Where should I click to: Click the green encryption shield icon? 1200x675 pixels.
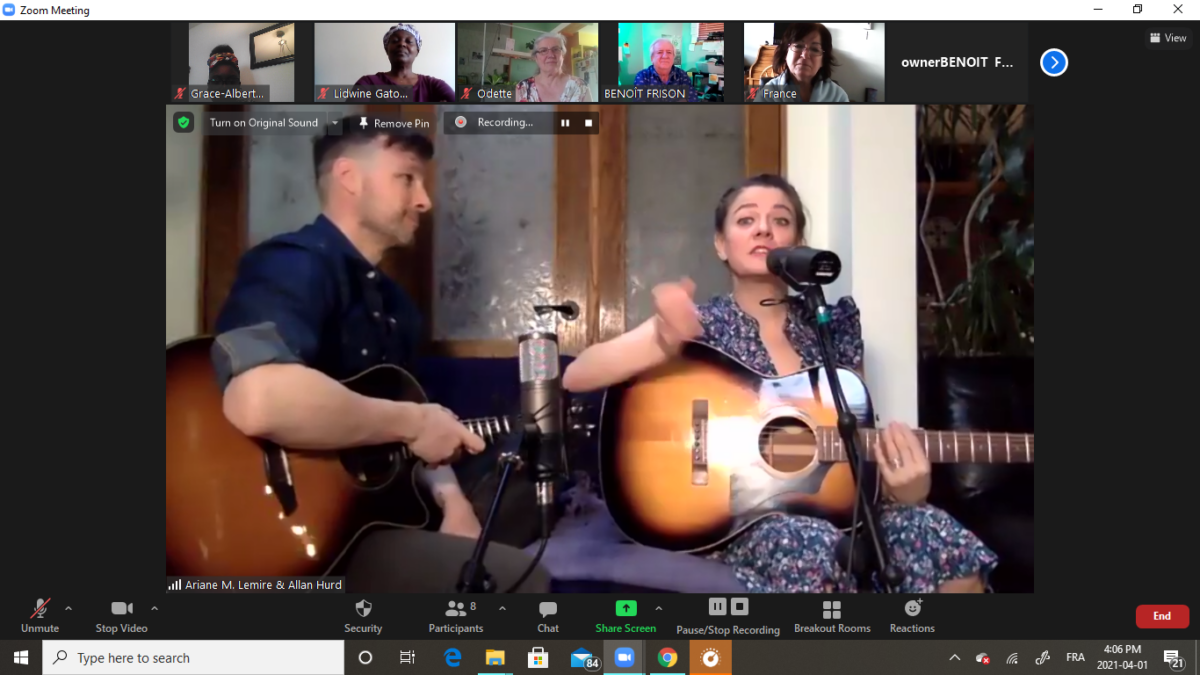click(x=183, y=122)
